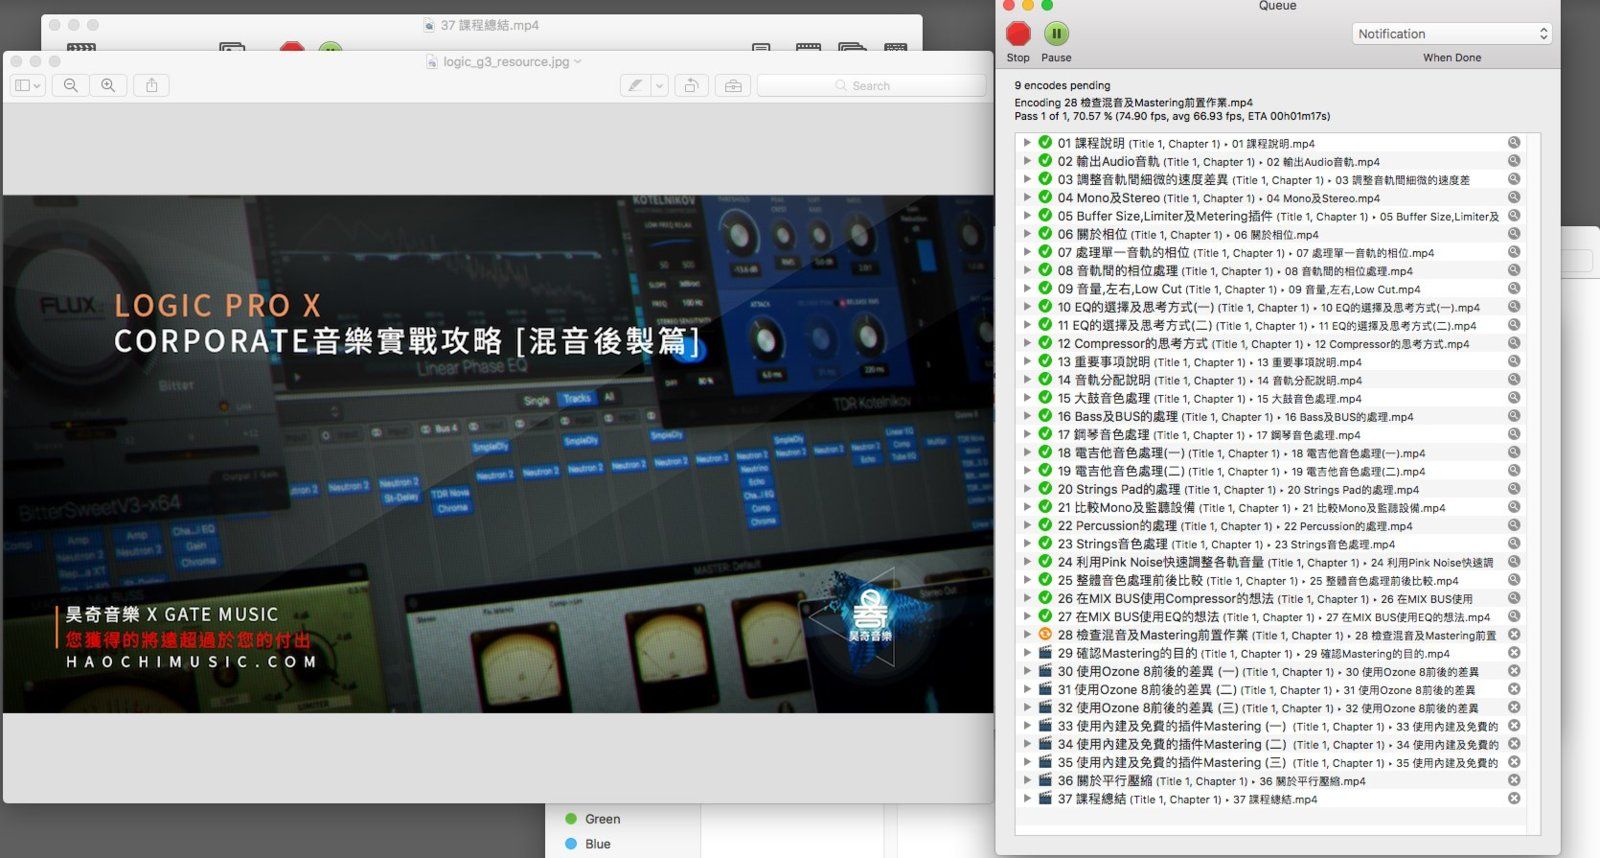Remove job 34 使用內建及免費的插件Mastering (二)

tap(1514, 744)
